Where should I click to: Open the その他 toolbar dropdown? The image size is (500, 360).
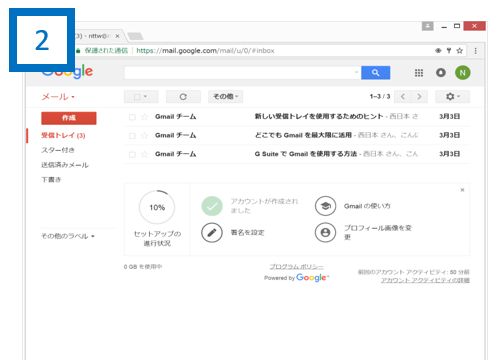point(226,97)
